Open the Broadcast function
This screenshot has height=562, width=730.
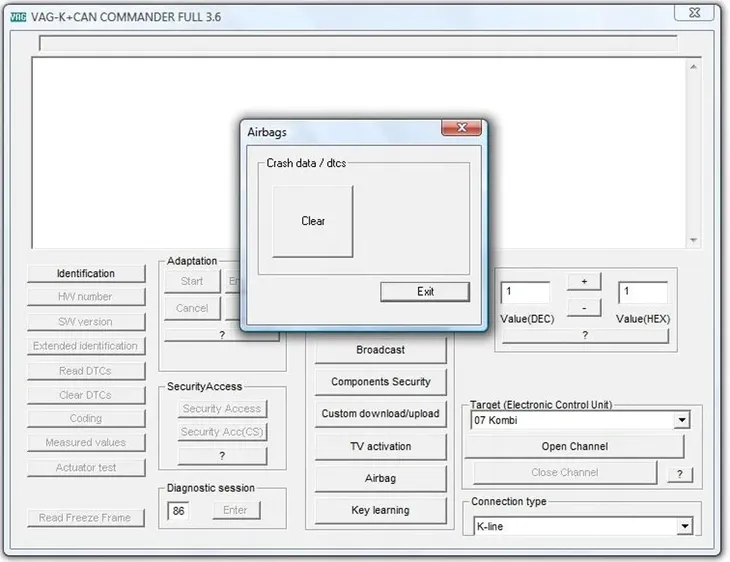(x=380, y=350)
